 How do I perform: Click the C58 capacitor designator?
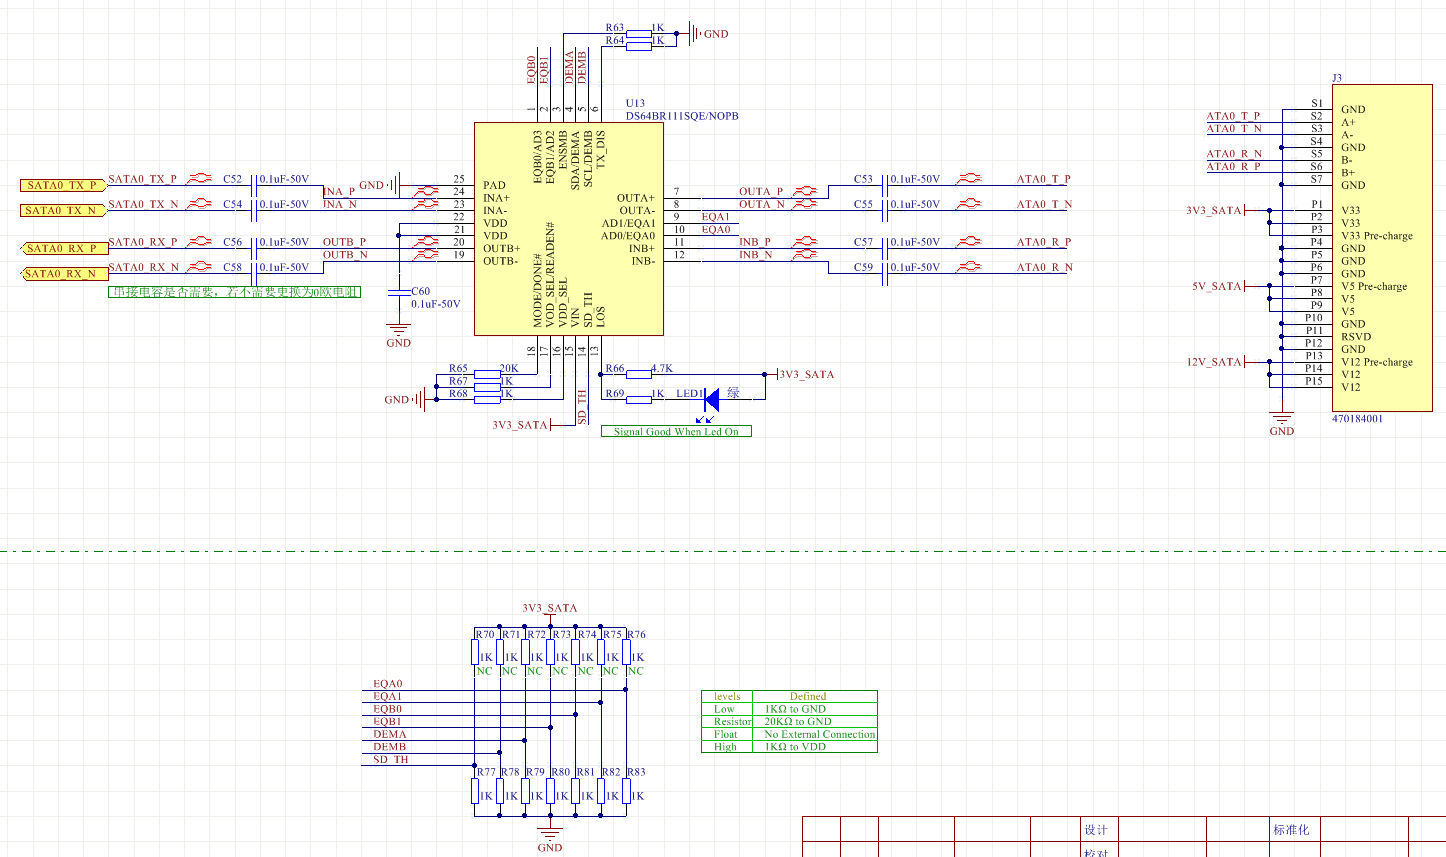click(x=233, y=267)
